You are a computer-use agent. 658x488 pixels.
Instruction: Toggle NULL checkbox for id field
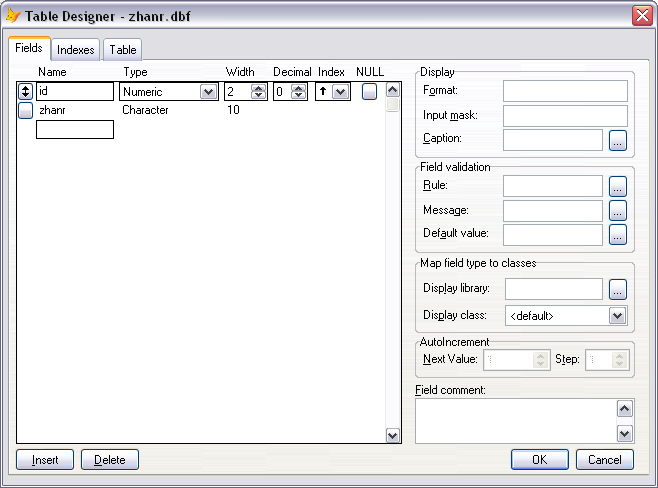(369, 91)
